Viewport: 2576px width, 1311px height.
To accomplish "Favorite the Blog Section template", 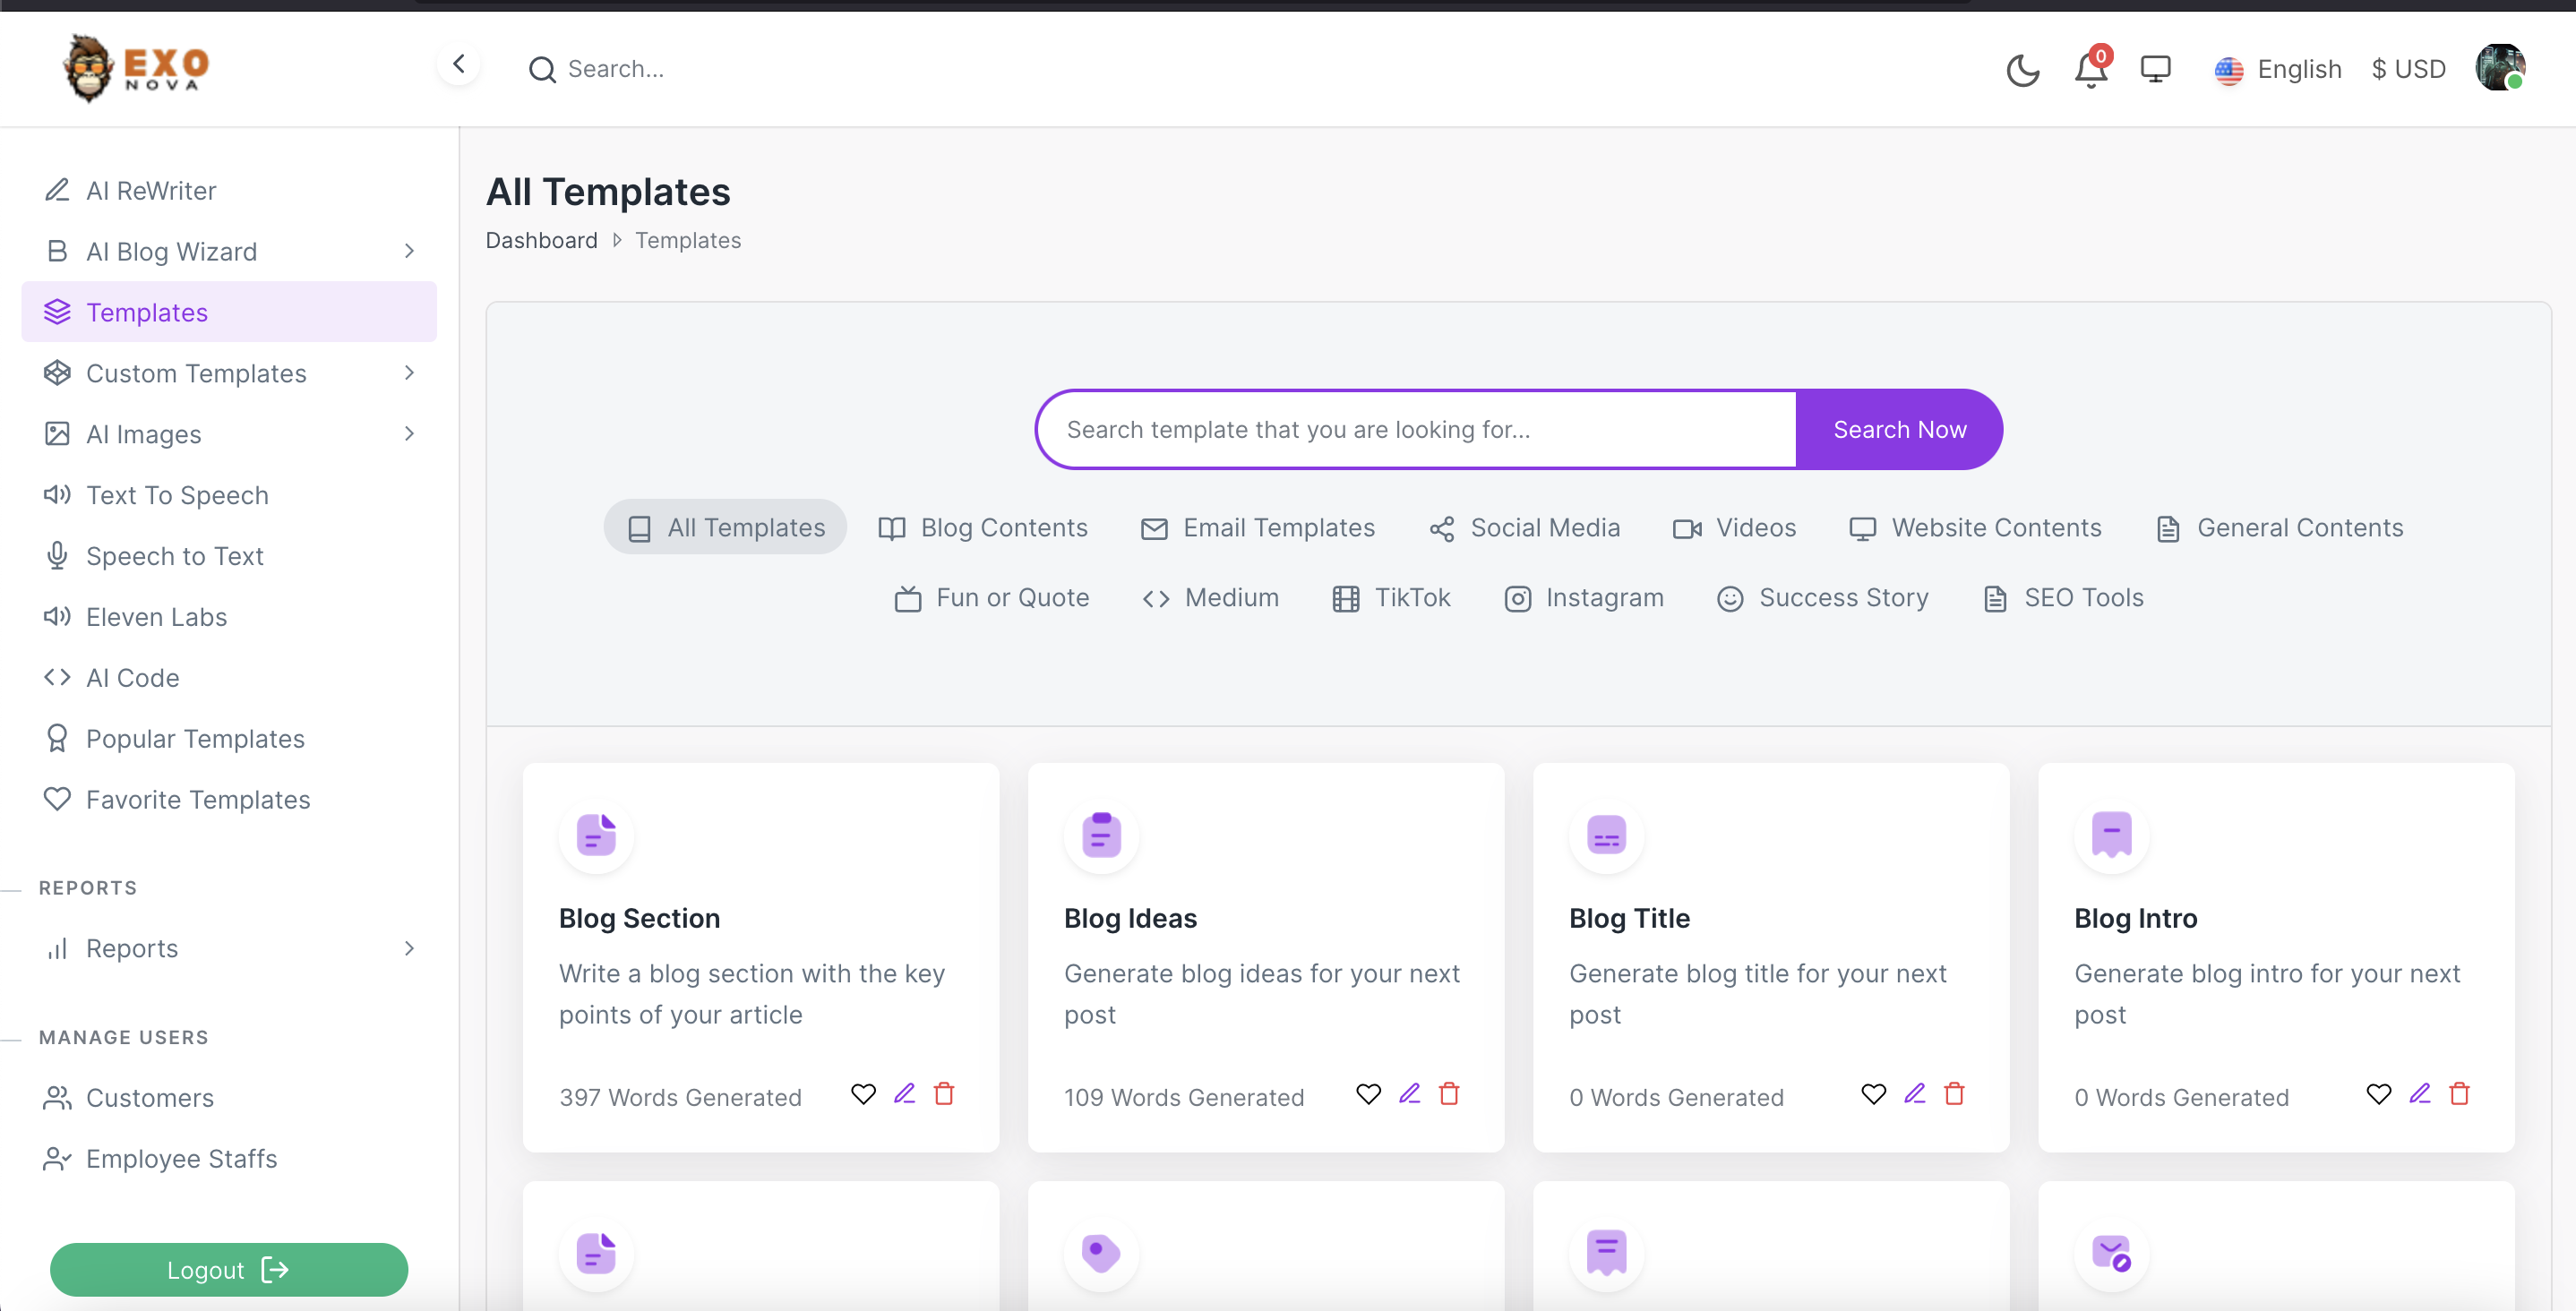I will point(863,1094).
